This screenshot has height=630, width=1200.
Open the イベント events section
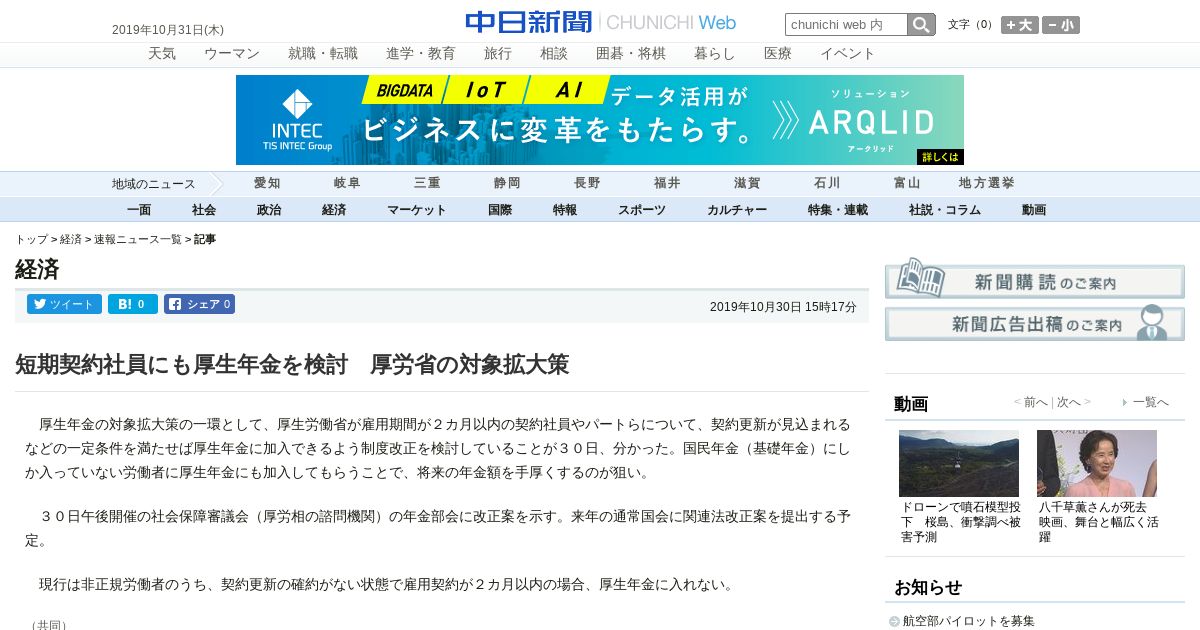pos(848,54)
